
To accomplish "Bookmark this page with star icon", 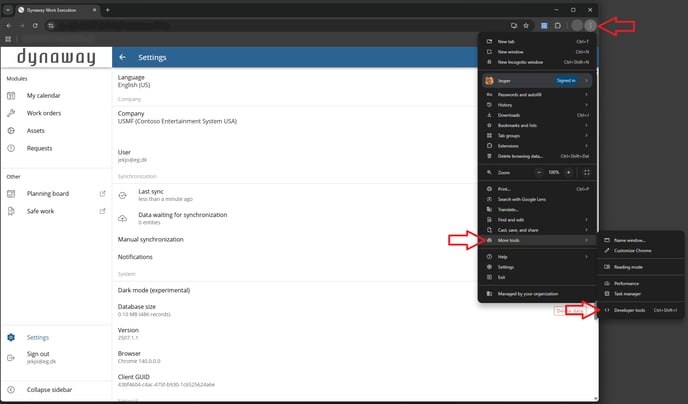I will pyautogui.click(x=526, y=24).
